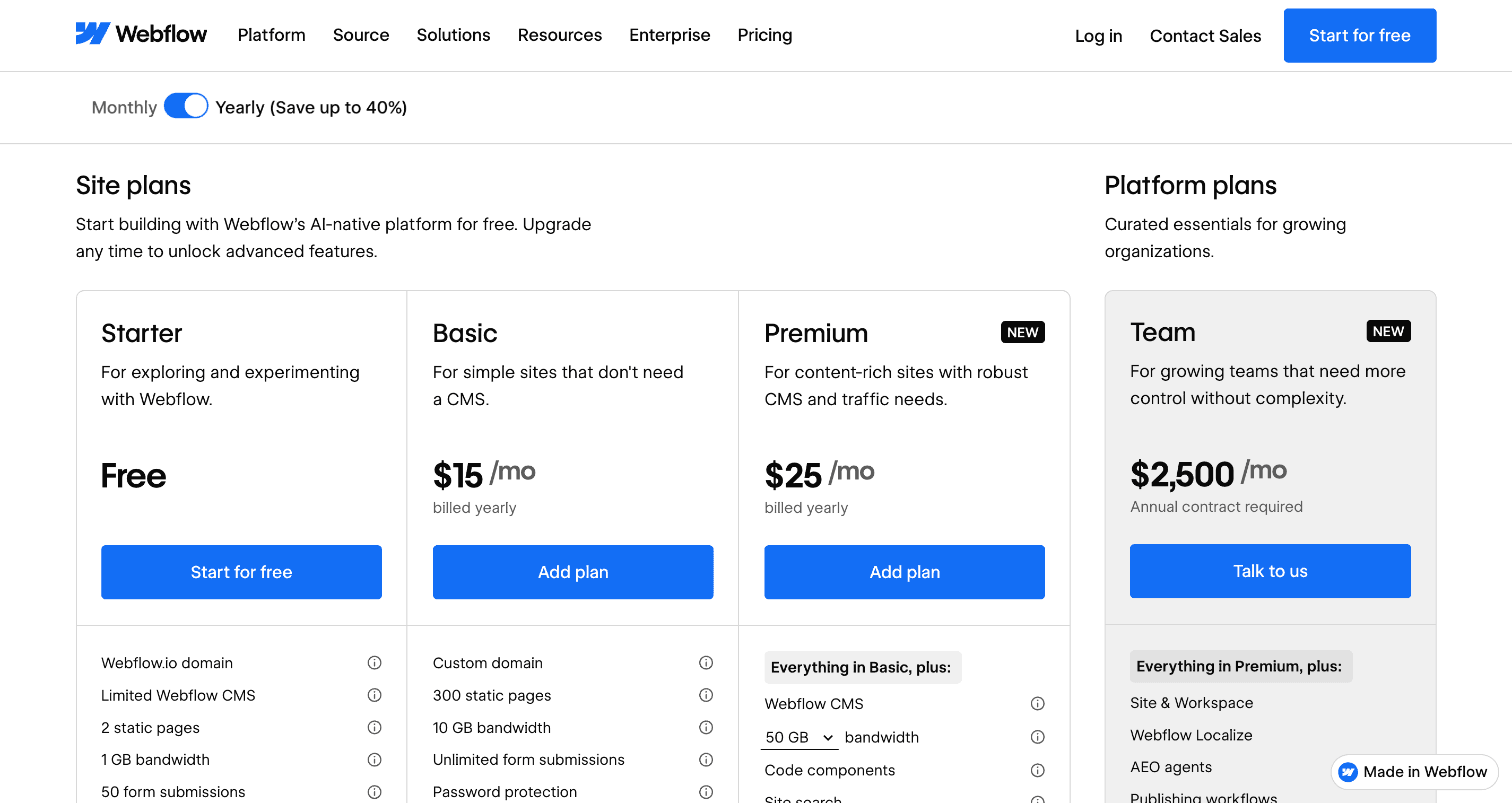Add the Basic plan

(x=573, y=572)
